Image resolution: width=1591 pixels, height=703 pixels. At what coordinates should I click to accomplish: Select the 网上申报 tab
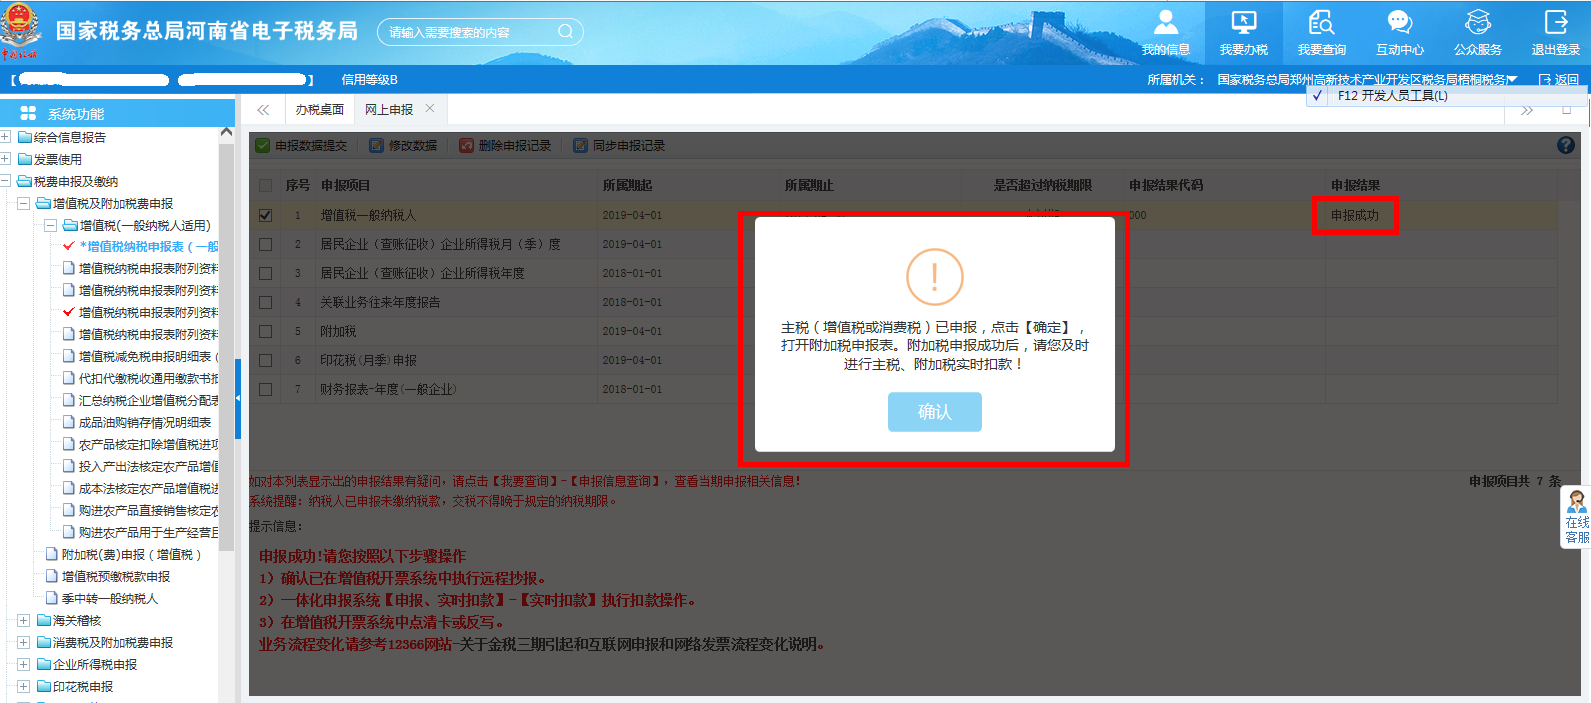click(389, 109)
